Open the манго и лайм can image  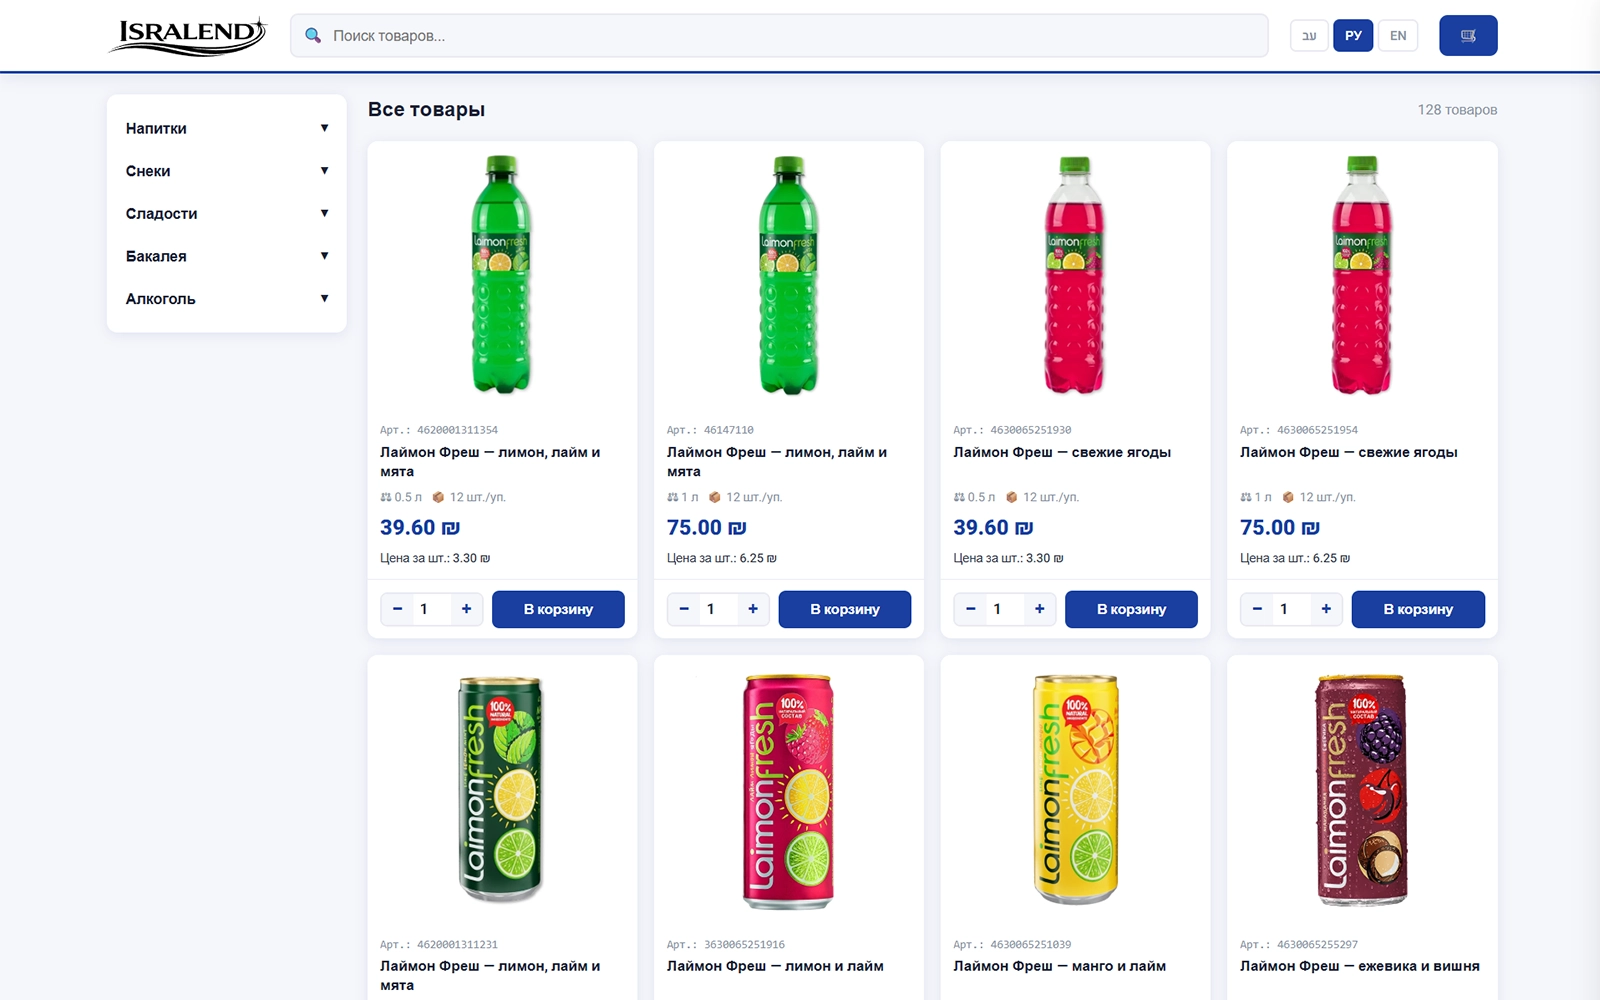(x=1075, y=790)
